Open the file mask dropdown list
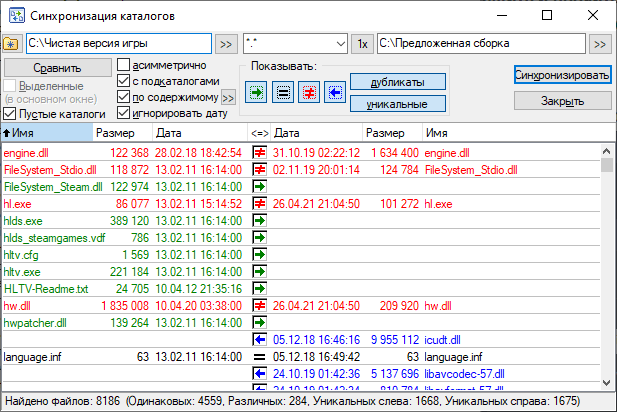This screenshot has height=412, width=617. [341, 45]
